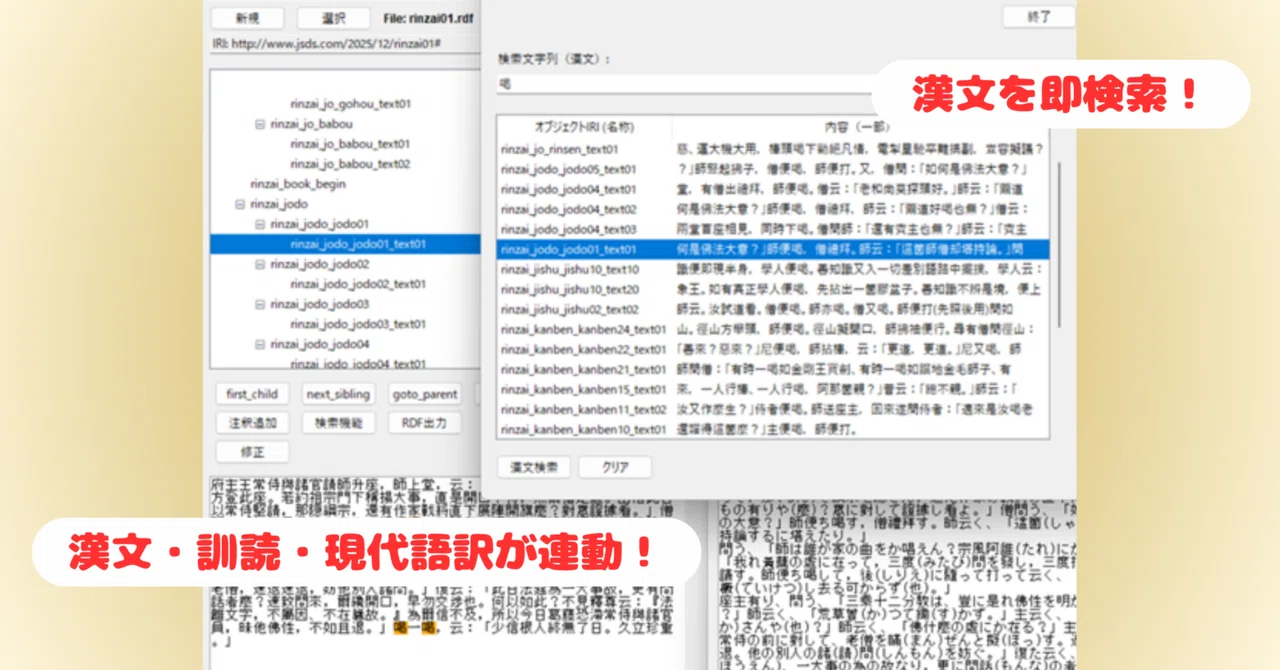Select result row rinzai_jishu_jishu02_text02
The height and width of the screenshot is (670, 1280).
click(772, 309)
